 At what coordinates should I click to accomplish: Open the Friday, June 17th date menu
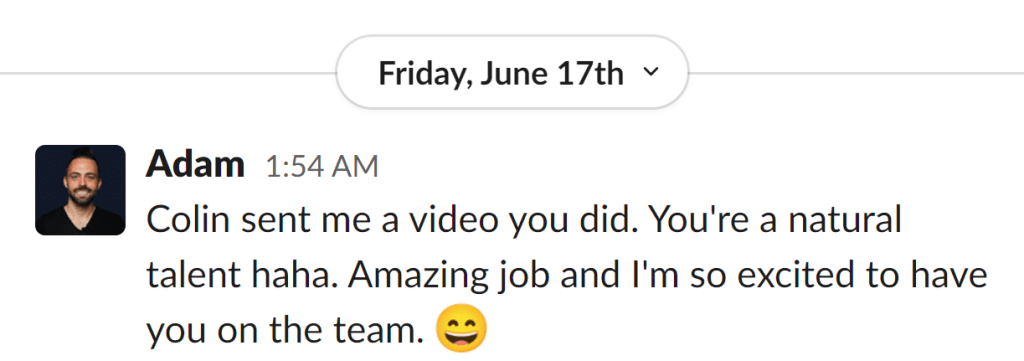tap(512, 72)
